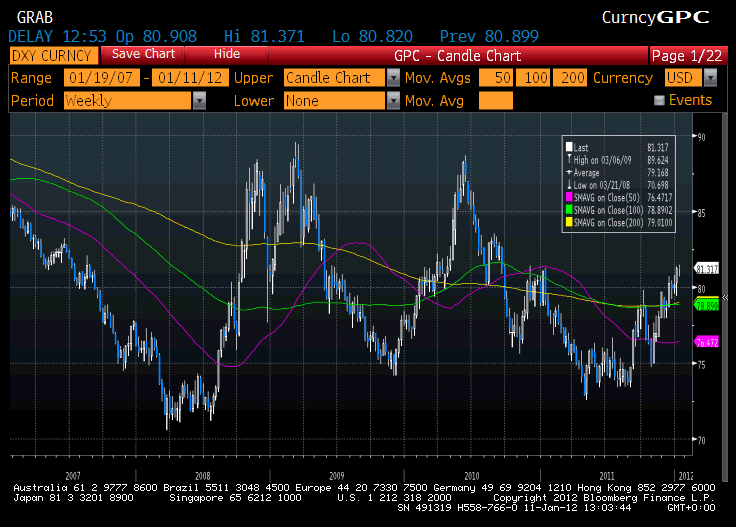Click the Hi 81.371 header value
Image resolution: width=736 pixels, height=527 pixels.
click(264, 36)
